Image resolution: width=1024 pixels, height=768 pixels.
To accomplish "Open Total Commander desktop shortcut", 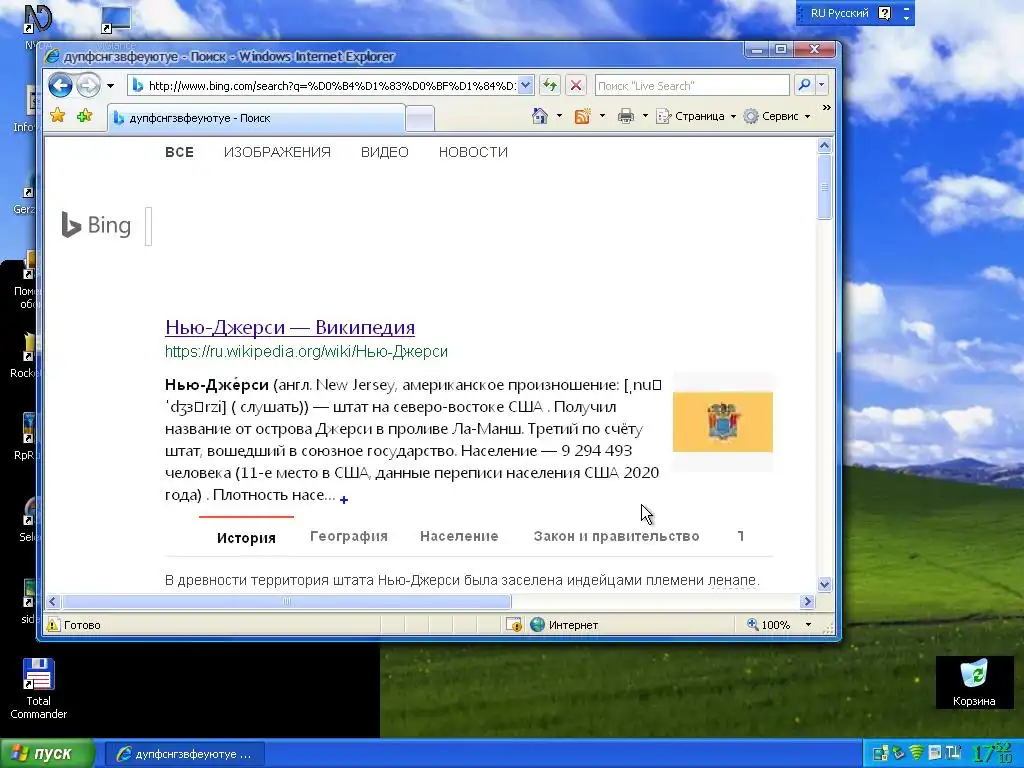I will point(39,688).
